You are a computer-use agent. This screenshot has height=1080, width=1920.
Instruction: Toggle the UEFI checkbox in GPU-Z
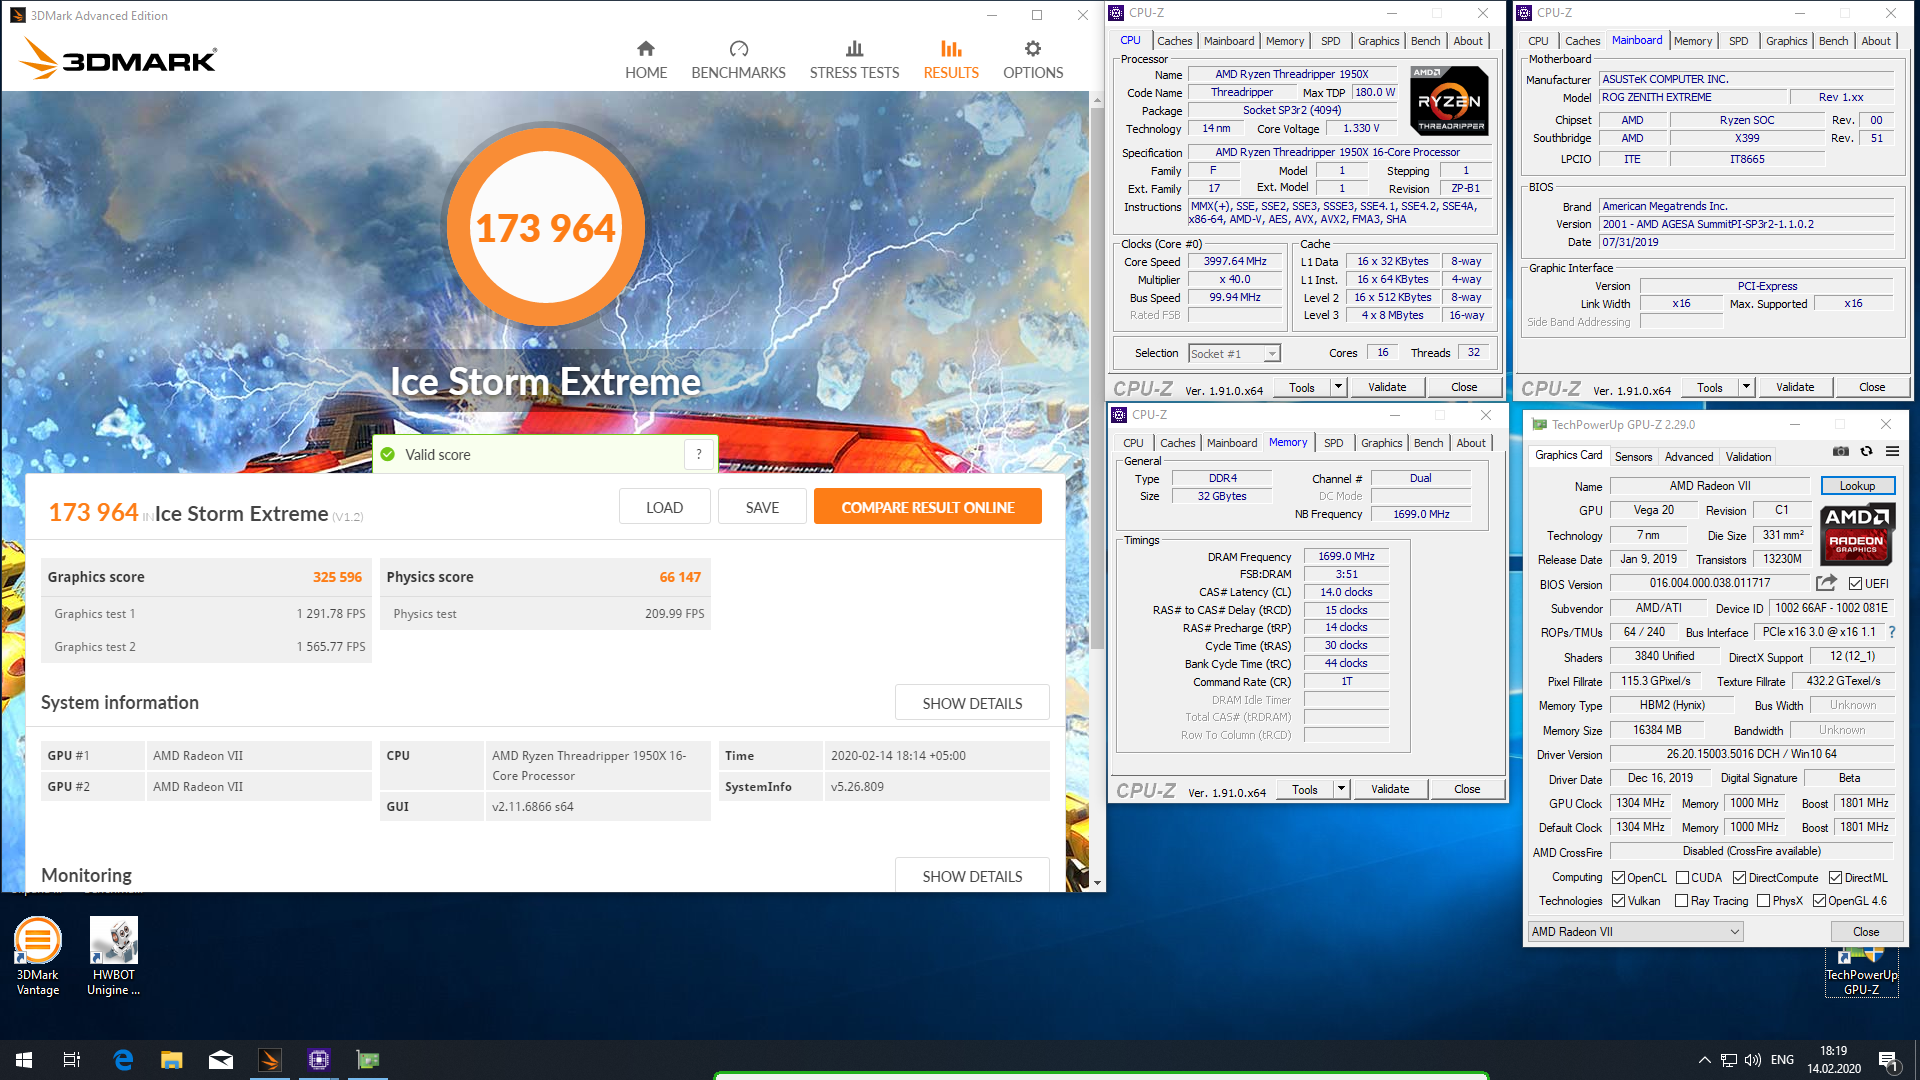point(1855,584)
